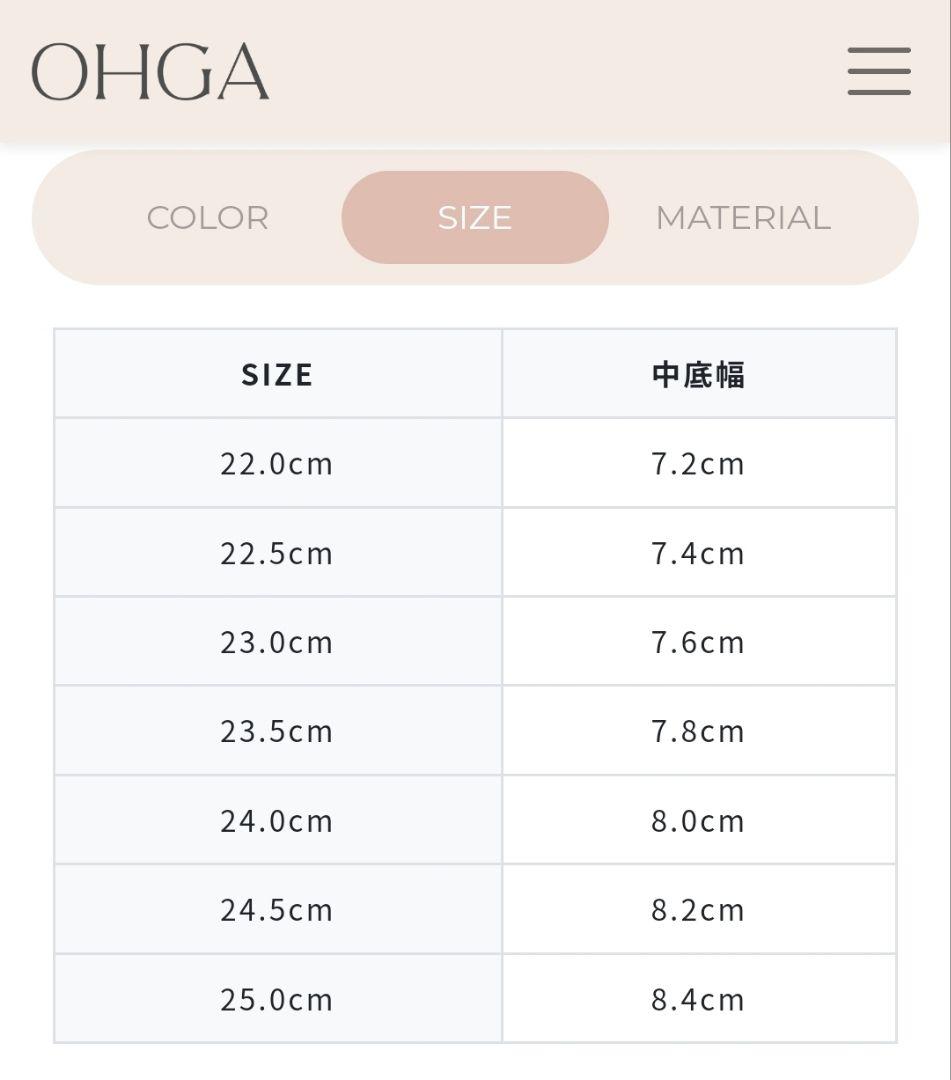Select the 23.5cm size cell
Viewport: 951px width, 1080px height.
coord(278,730)
